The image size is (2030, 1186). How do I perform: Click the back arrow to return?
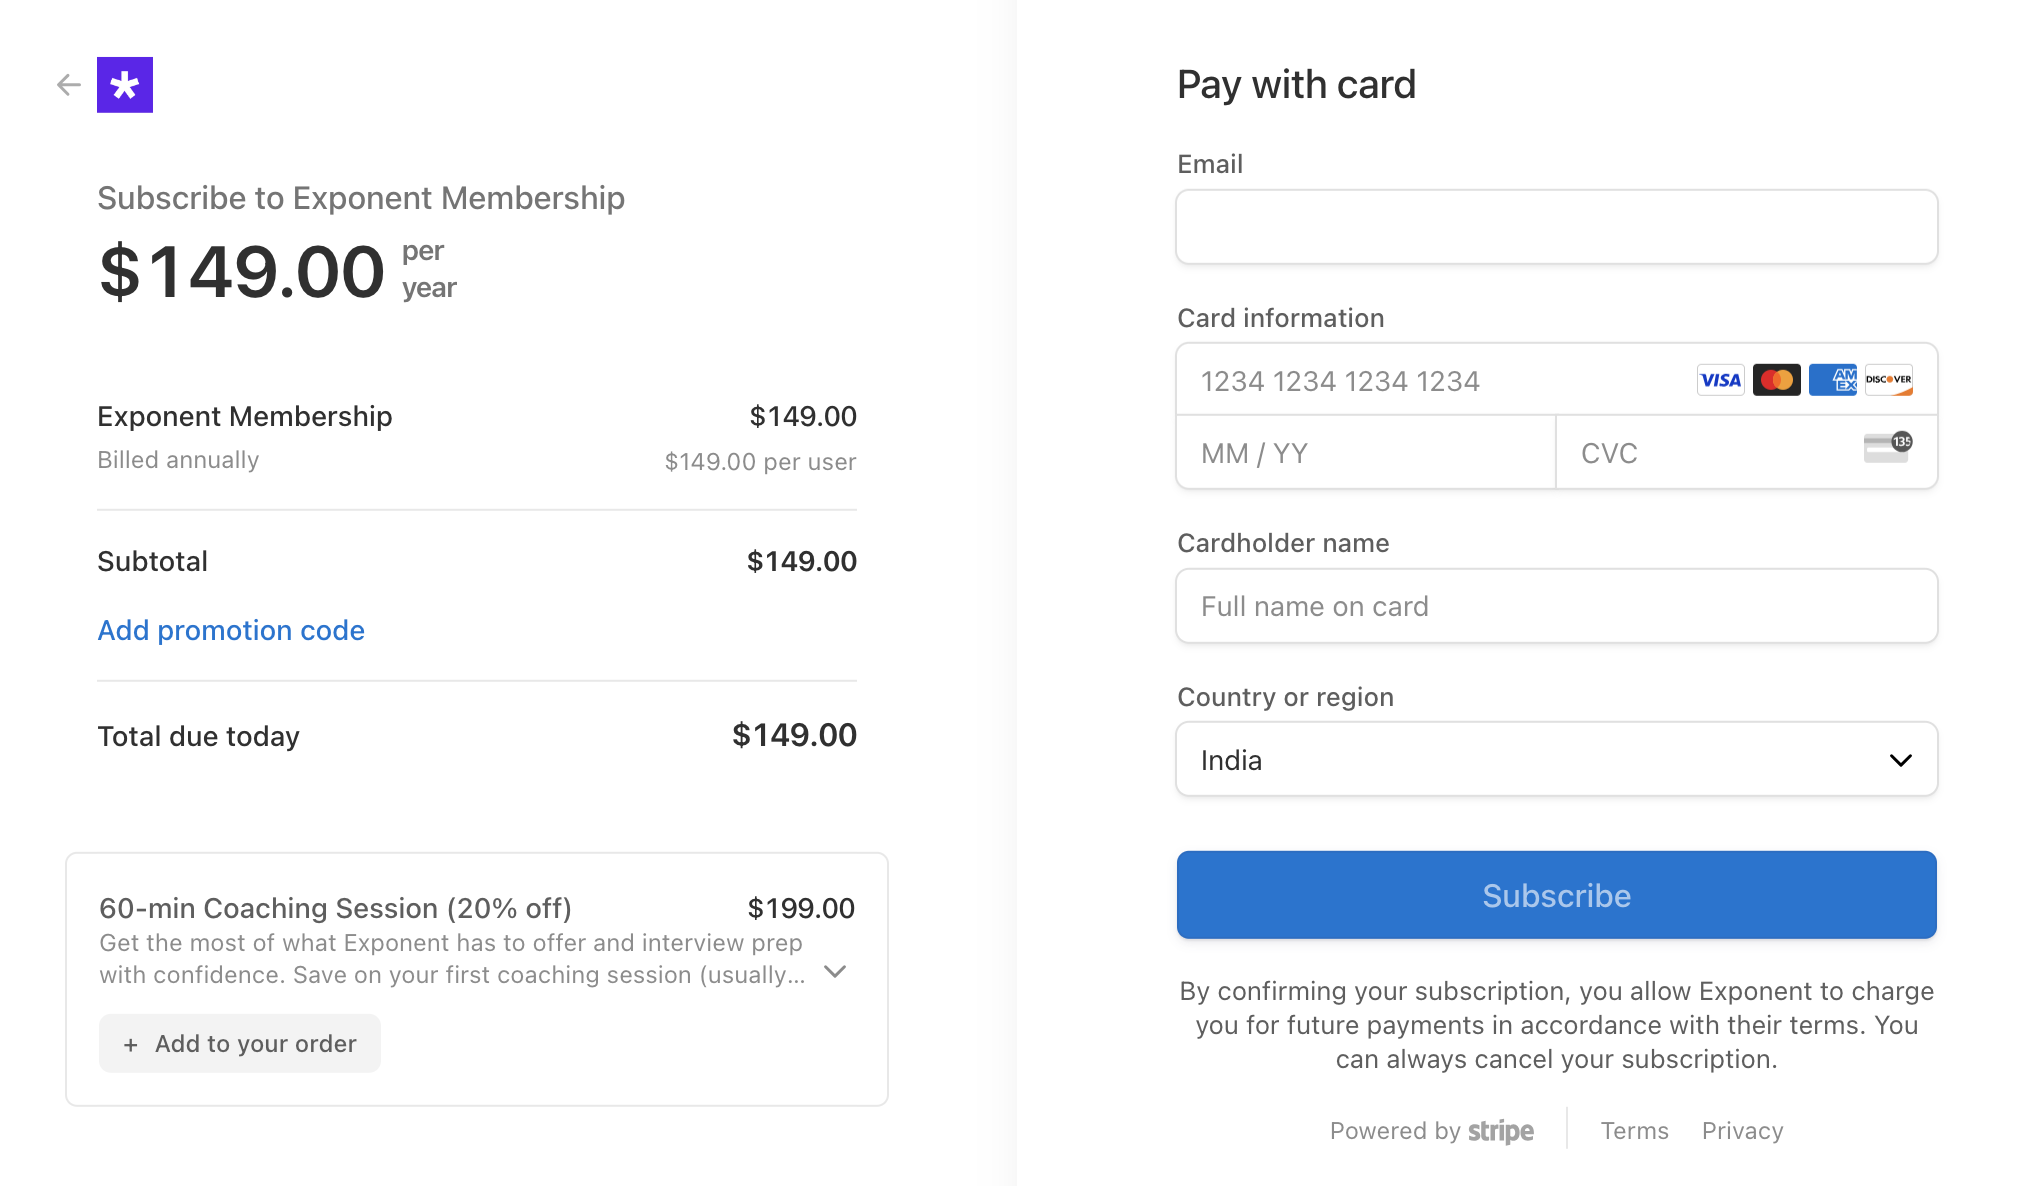(68, 85)
